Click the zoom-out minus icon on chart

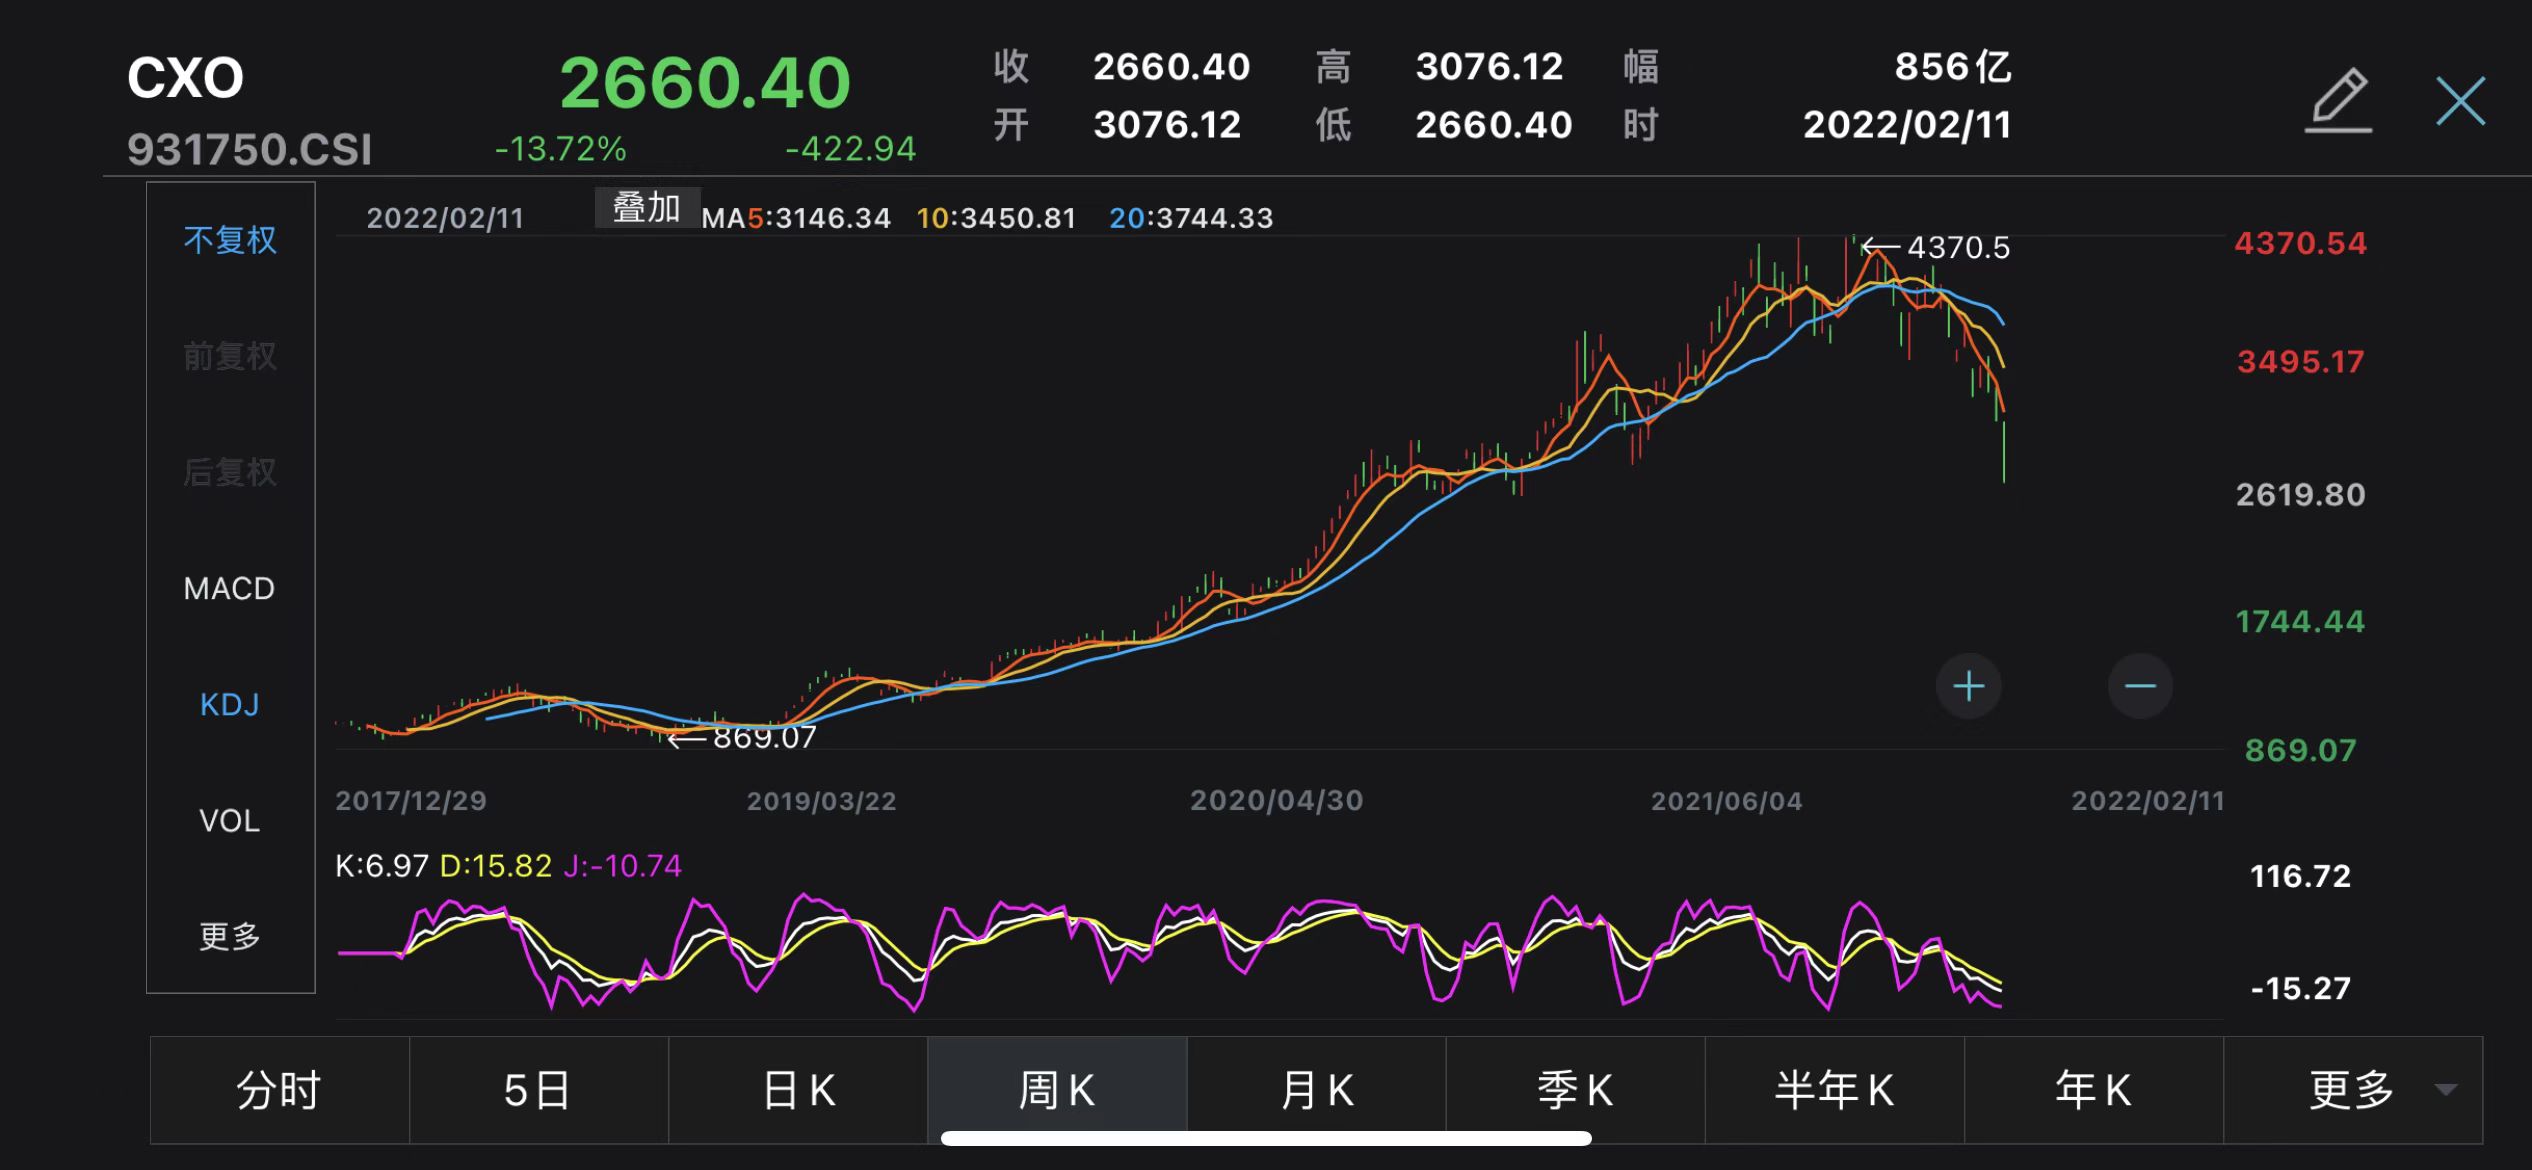(2139, 685)
